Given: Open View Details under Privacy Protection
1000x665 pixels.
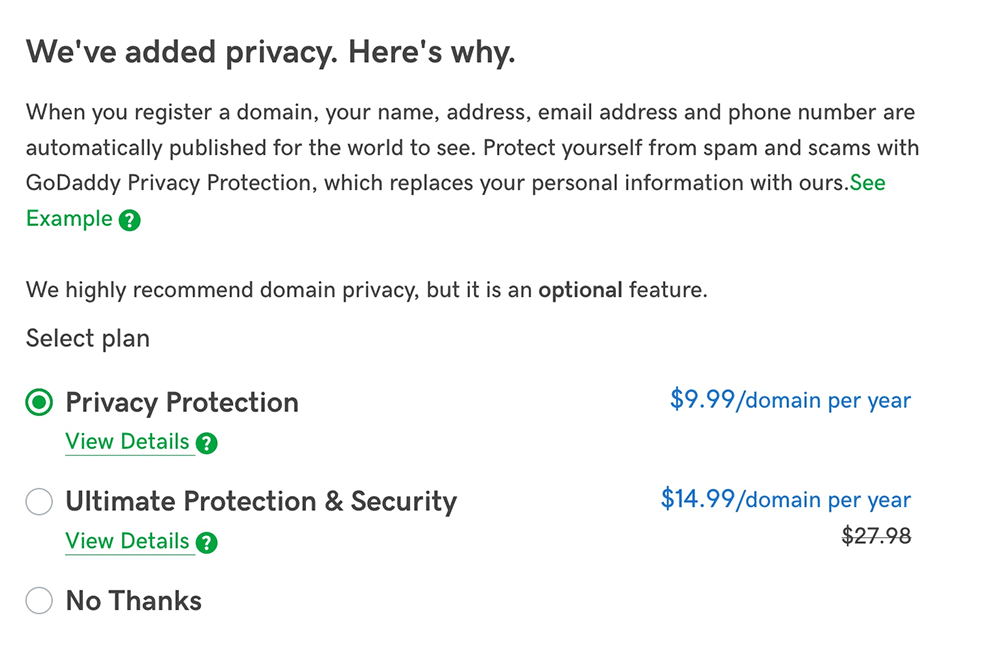Looking at the screenshot, I should pyautogui.click(x=127, y=442).
